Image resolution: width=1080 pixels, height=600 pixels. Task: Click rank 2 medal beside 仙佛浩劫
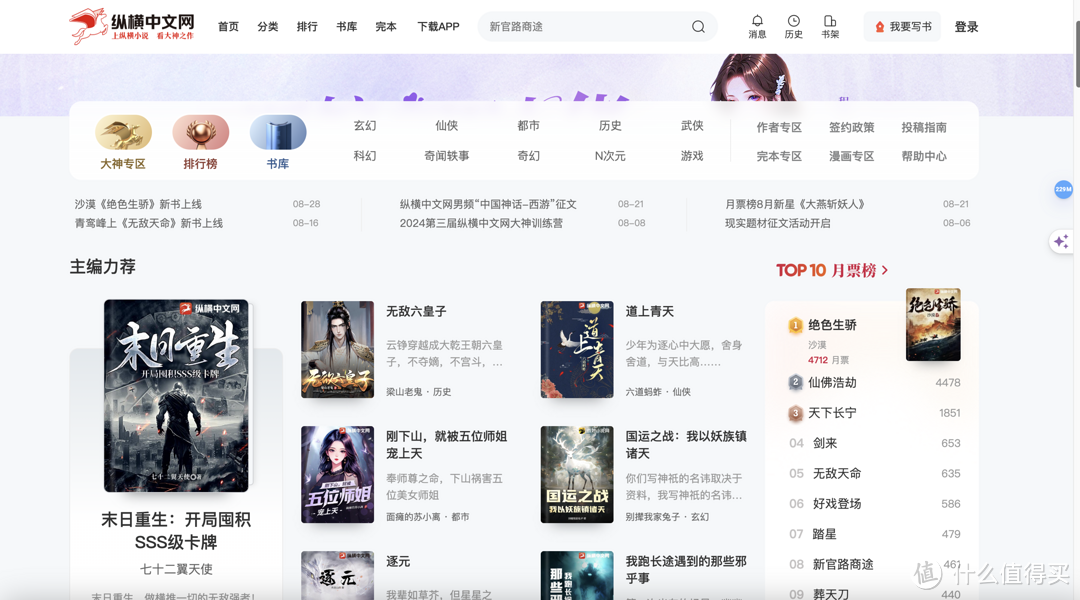tap(796, 382)
